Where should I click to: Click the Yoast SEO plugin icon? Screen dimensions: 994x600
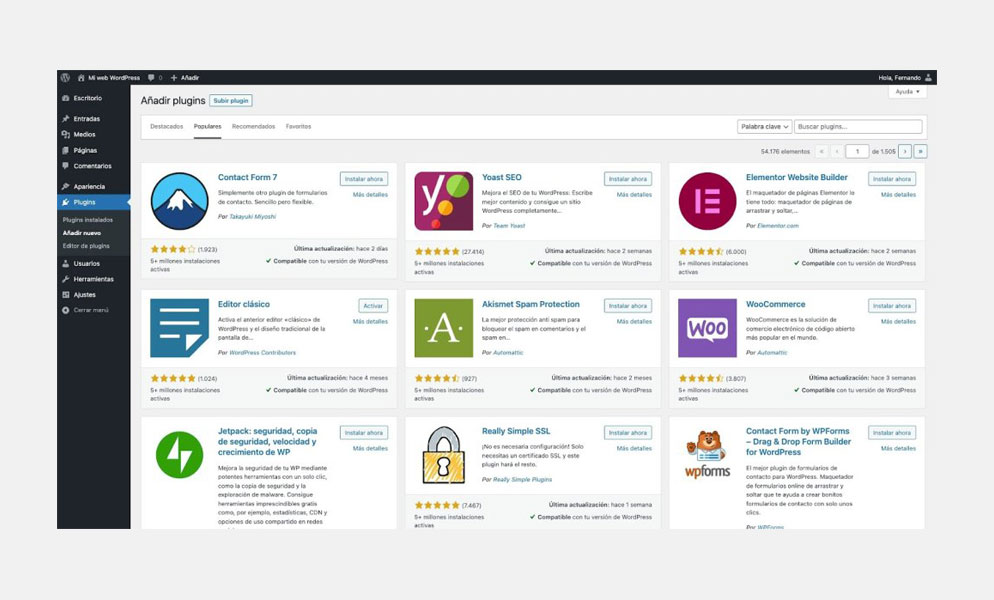444,201
